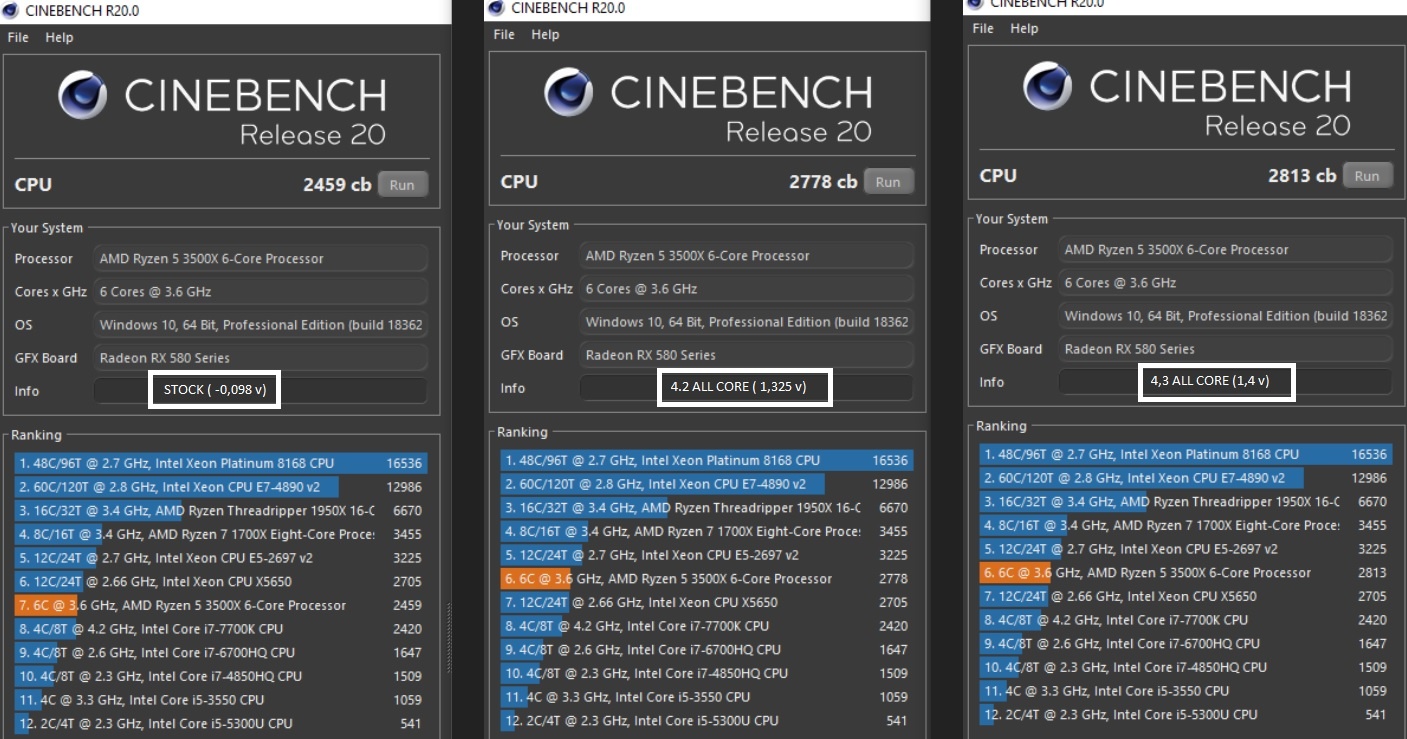Select the Xeon E7-4890 v2 ranking row in the 2778 cb window
Viewport: 1407px width, 739px height.
(706, 484)
